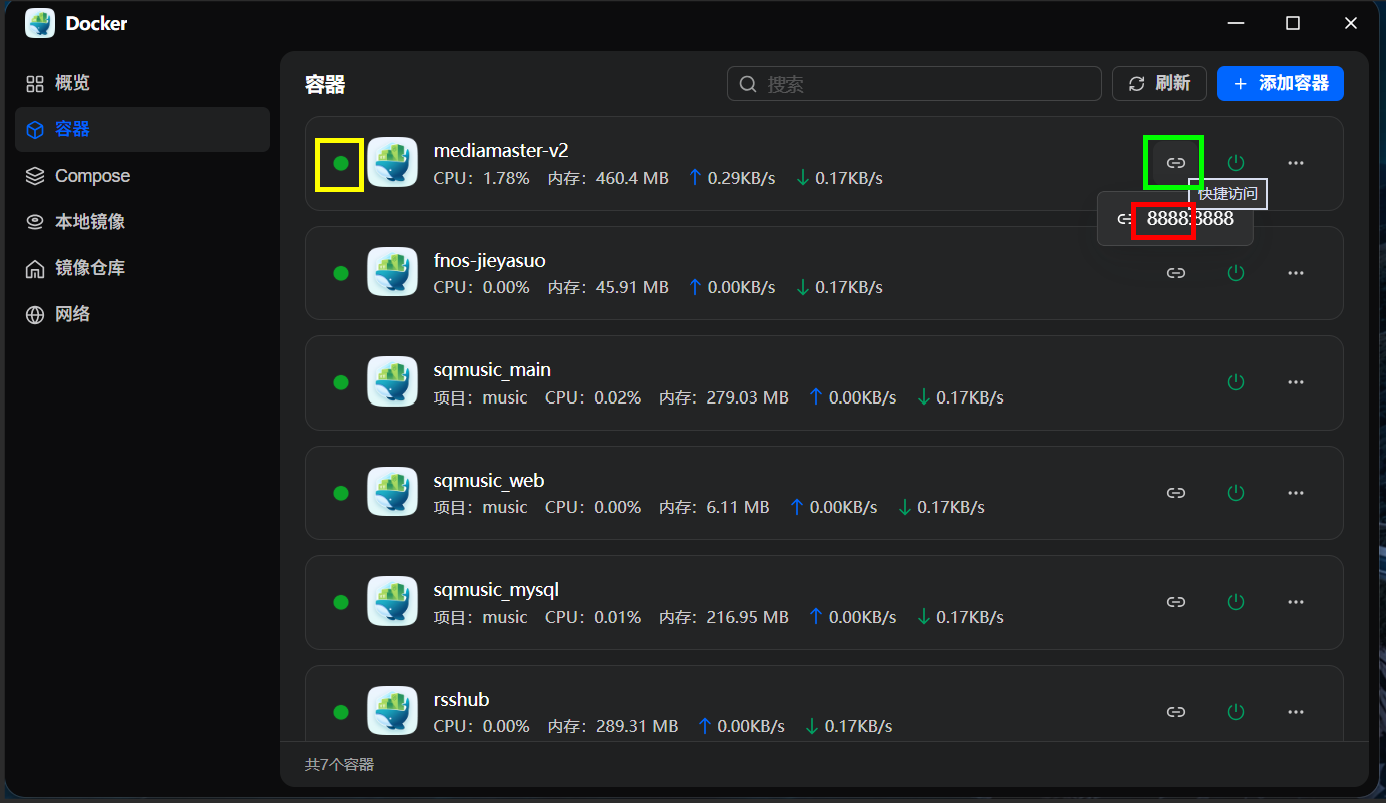Click the green status dot of fnos-jieyasuo

[x=341, y=273]
